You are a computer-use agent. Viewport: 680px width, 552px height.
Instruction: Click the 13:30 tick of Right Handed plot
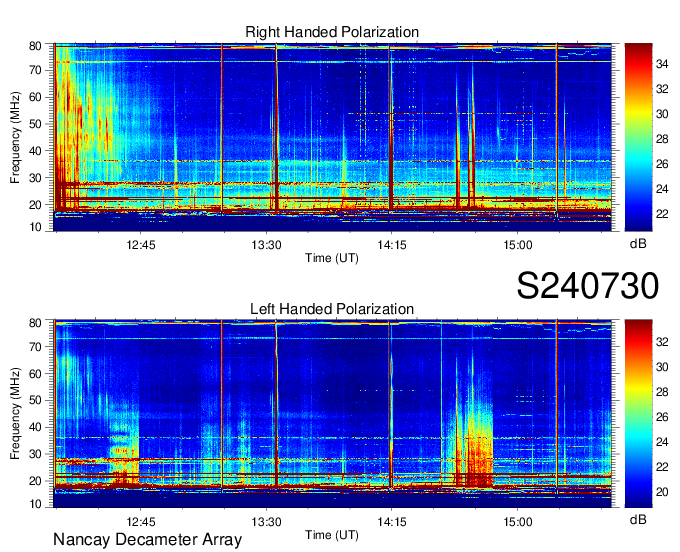coord(266,245)
